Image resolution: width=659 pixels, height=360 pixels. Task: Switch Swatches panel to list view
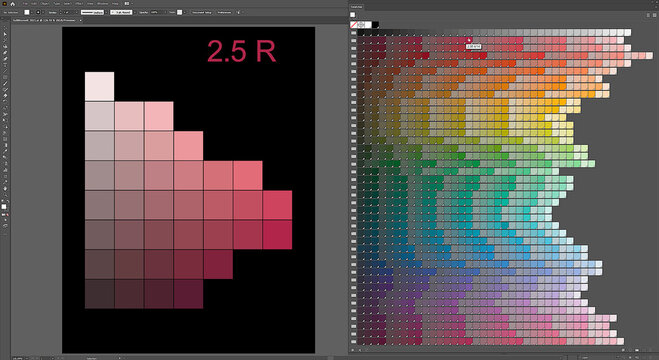pos(648,15)
